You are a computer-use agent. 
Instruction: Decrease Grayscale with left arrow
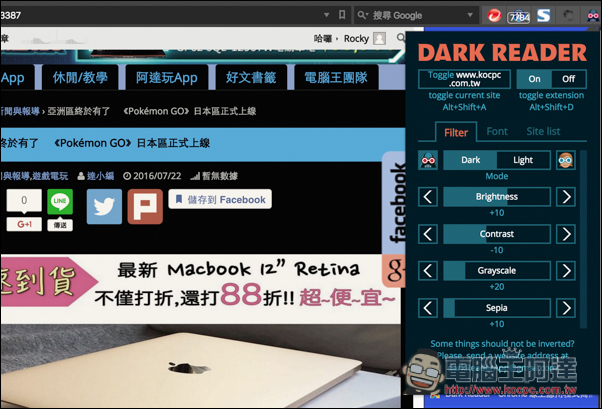tap(428, 271)
